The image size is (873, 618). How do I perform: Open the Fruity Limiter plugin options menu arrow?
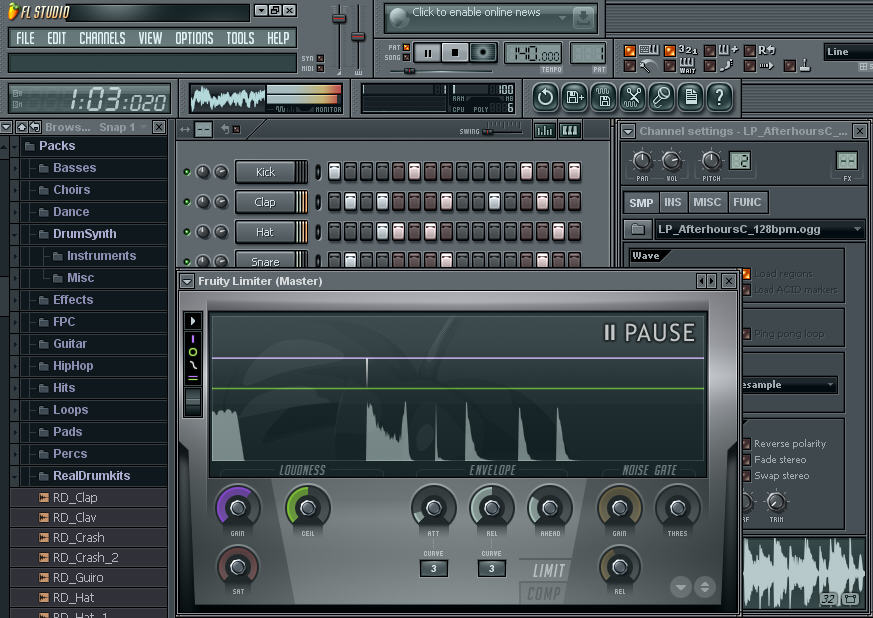point(188,282)
